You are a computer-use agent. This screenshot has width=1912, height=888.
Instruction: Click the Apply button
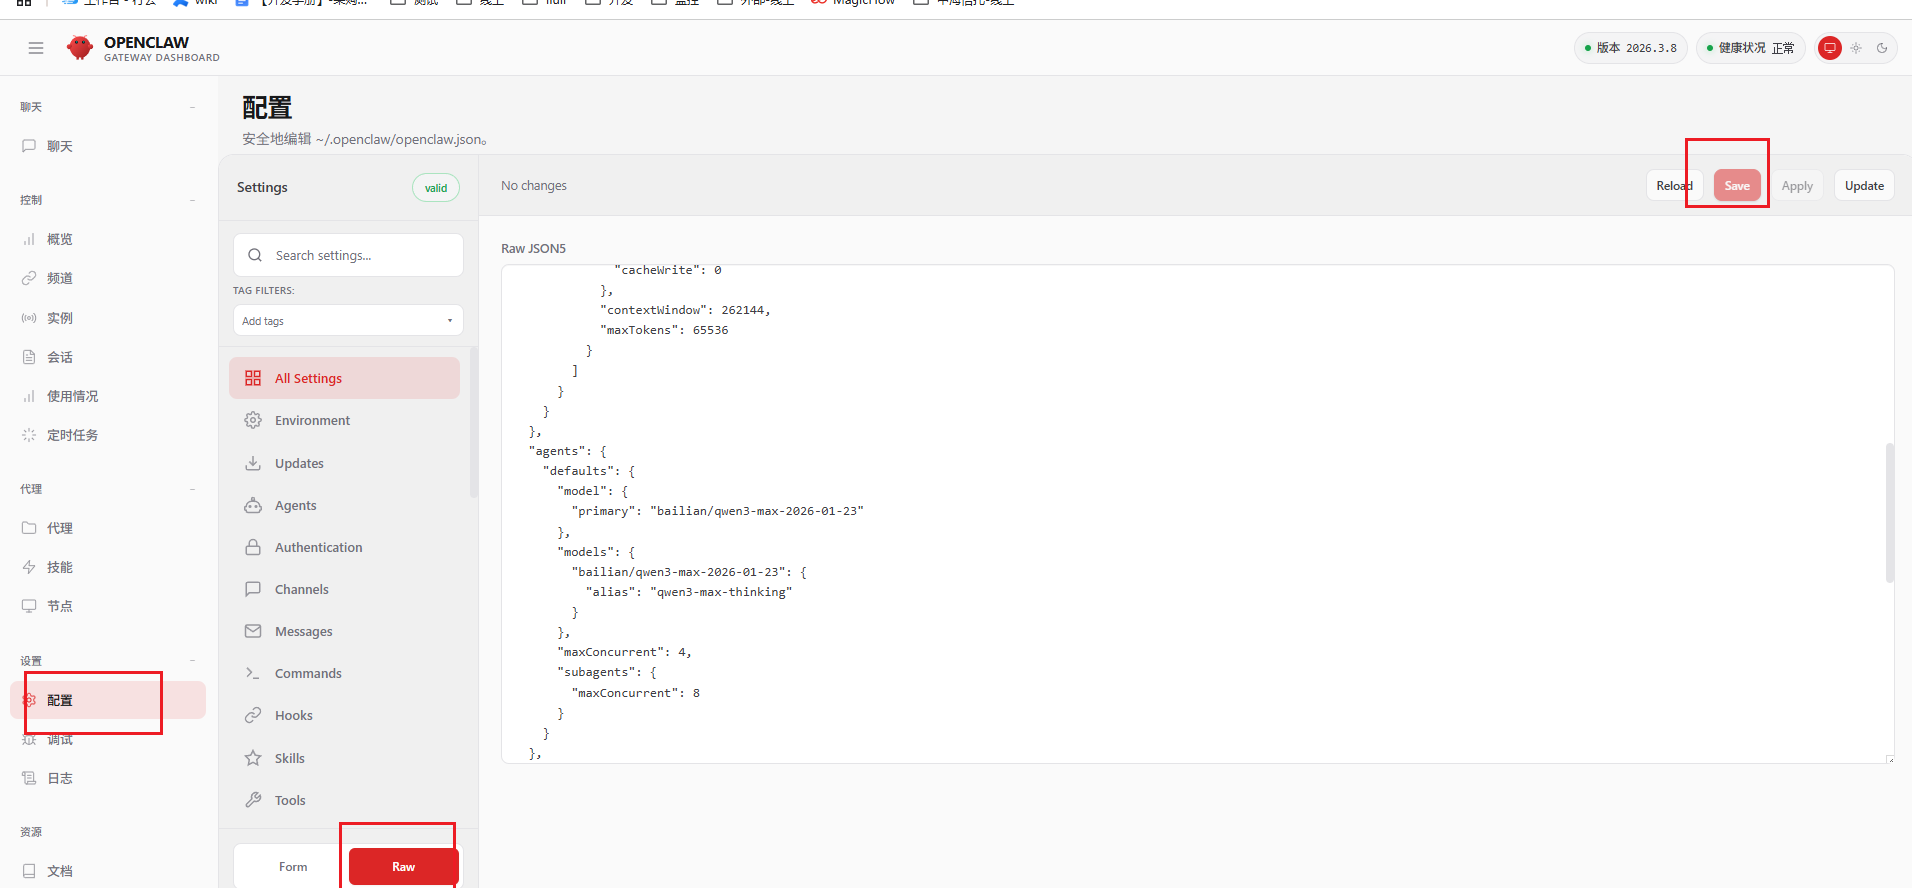[1797, 186]
